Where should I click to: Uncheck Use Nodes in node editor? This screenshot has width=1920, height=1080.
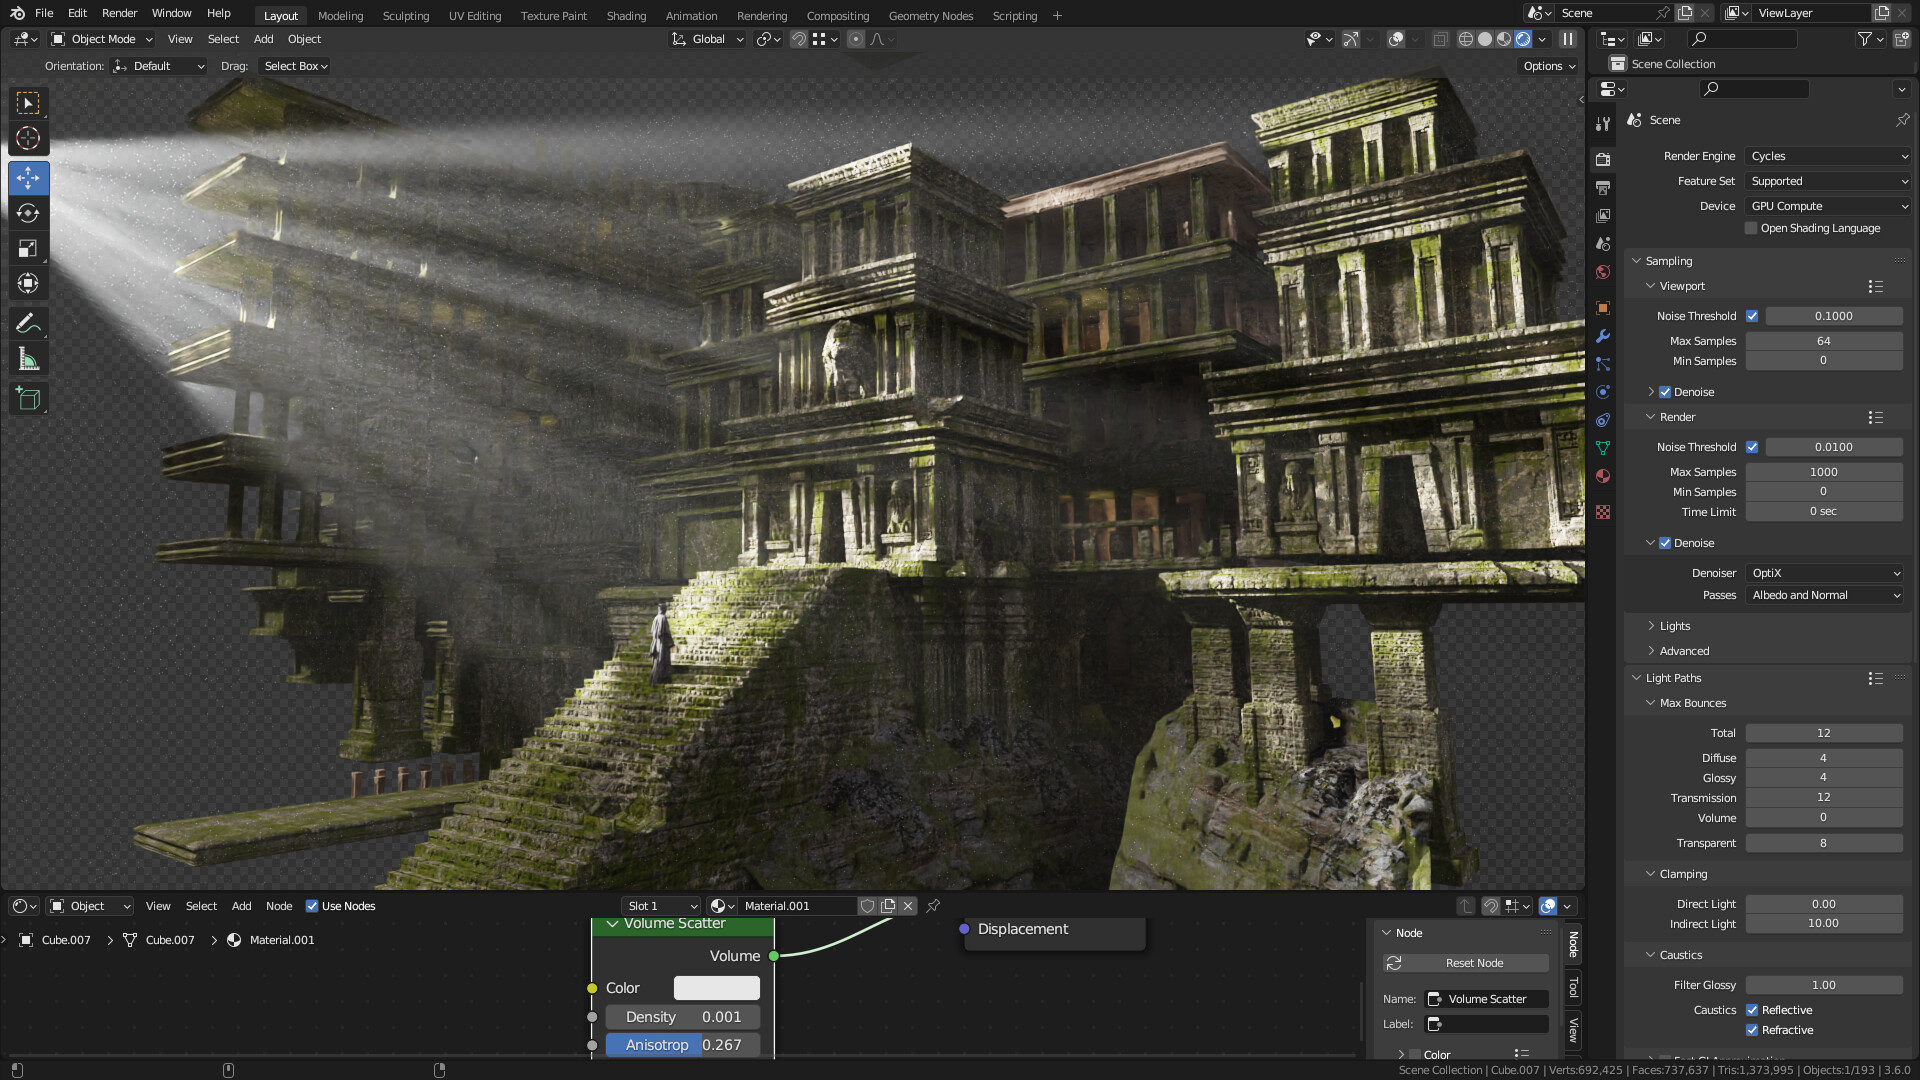pyautogui.click(x=312, y=906)
